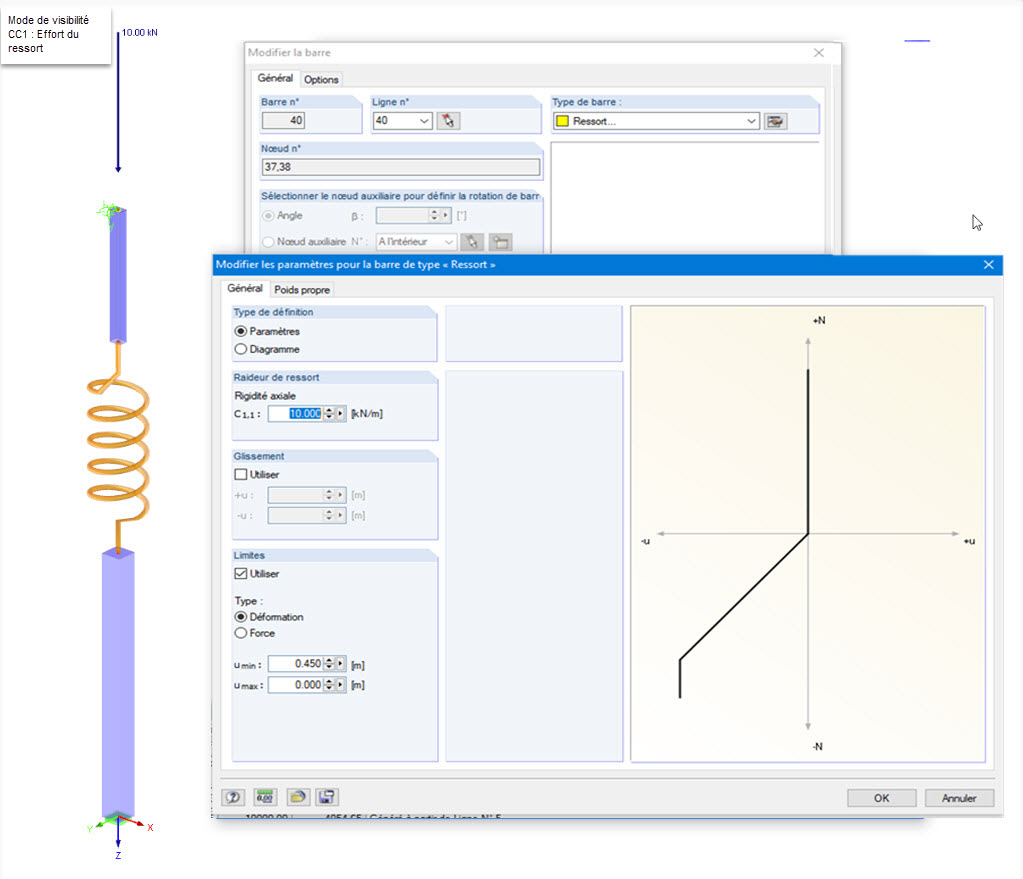The image size is (1023, 879).
Task: Click the save floppy disk icon
Action: pos(327,797)
